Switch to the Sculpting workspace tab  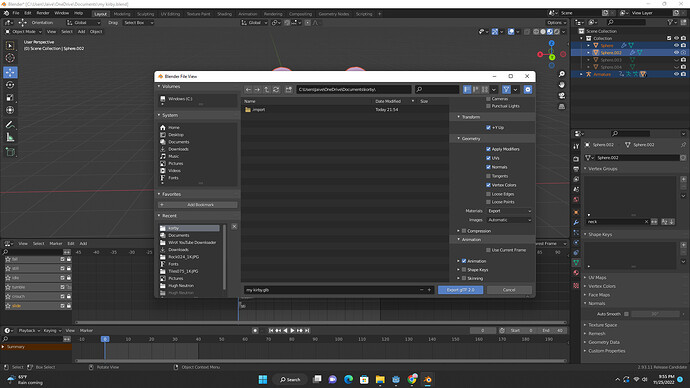coord(145,14)
